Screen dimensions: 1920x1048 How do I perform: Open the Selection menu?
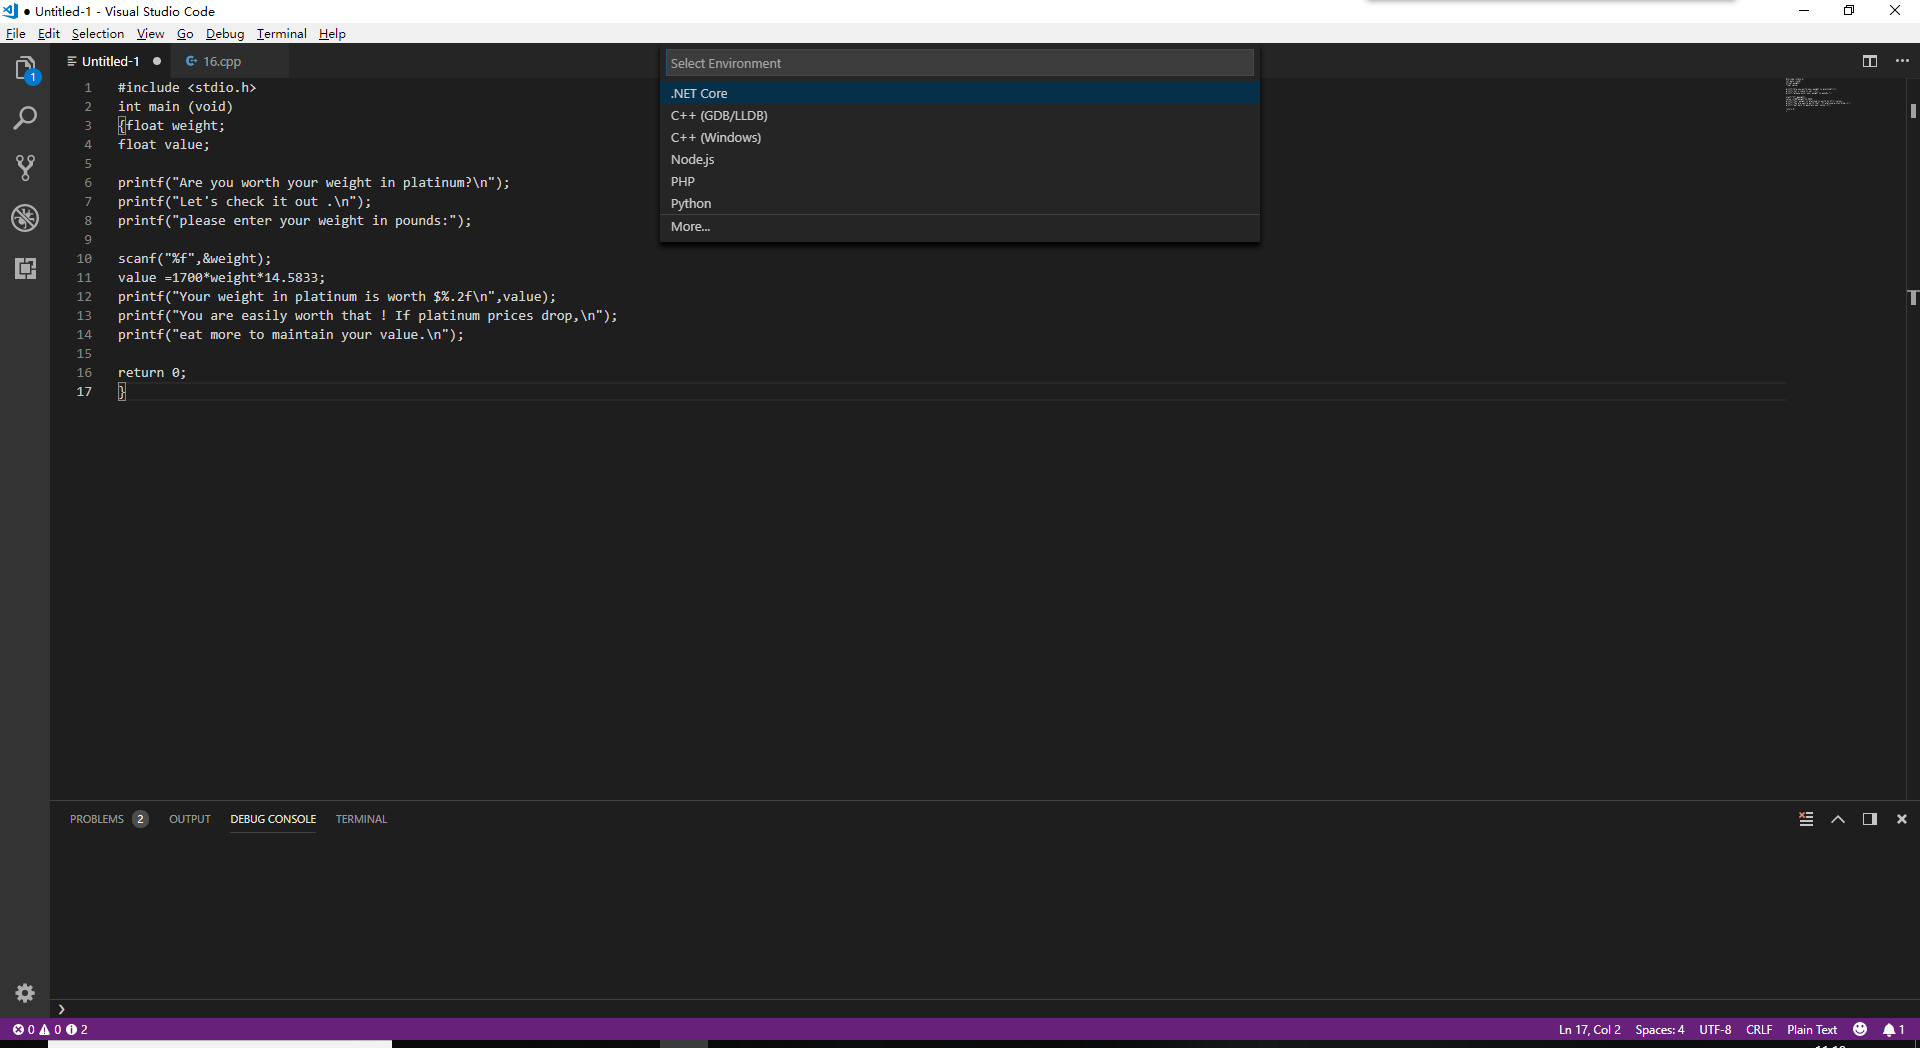click(98, 33)
